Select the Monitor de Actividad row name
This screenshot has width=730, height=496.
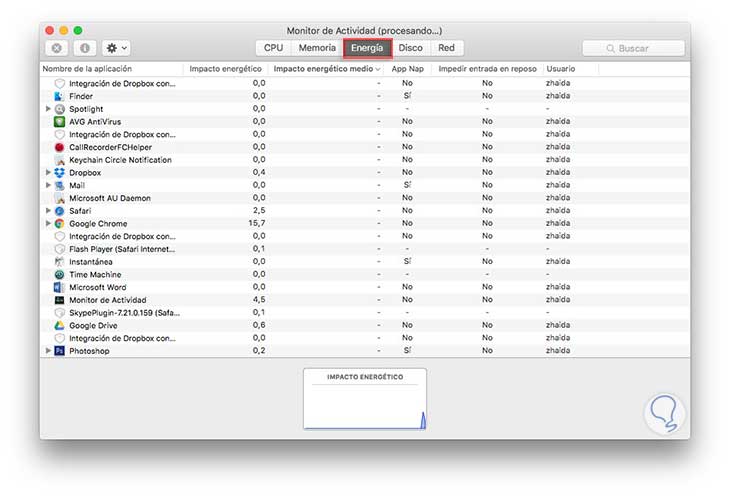click(x=108, y=300)
